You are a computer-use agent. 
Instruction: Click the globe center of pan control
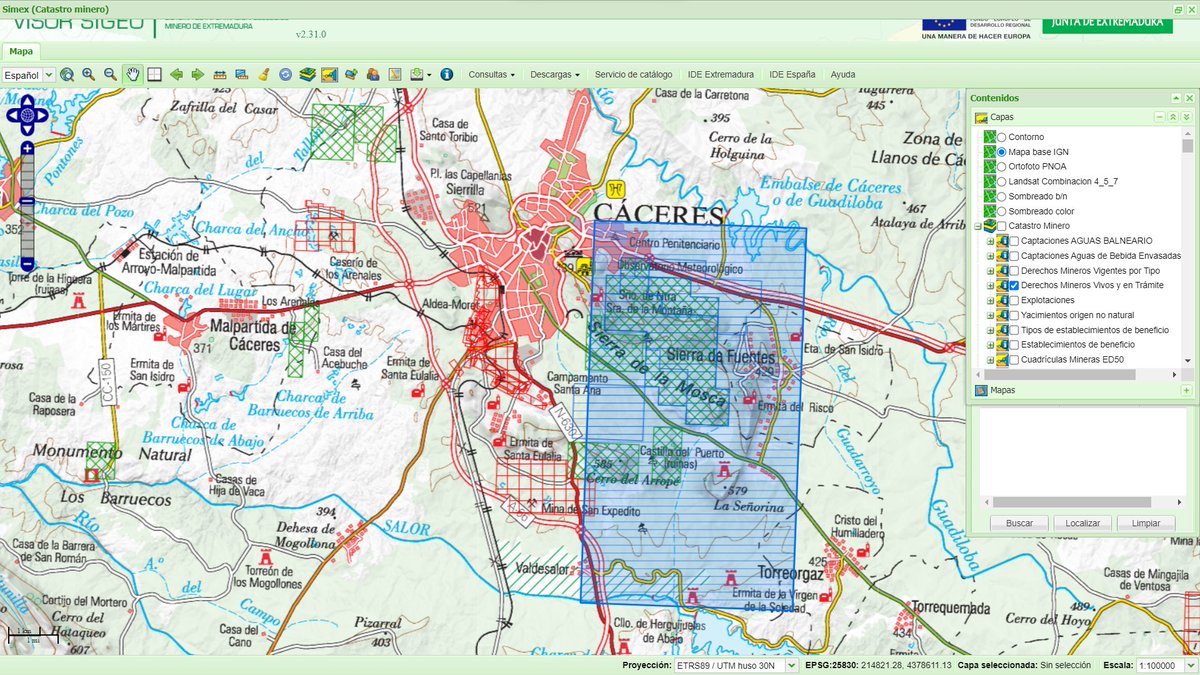[x=27, y=115]
